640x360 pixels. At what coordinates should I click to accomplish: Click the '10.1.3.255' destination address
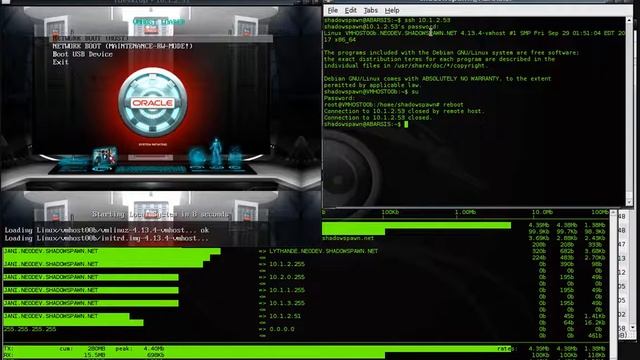(x=287, y=303)
